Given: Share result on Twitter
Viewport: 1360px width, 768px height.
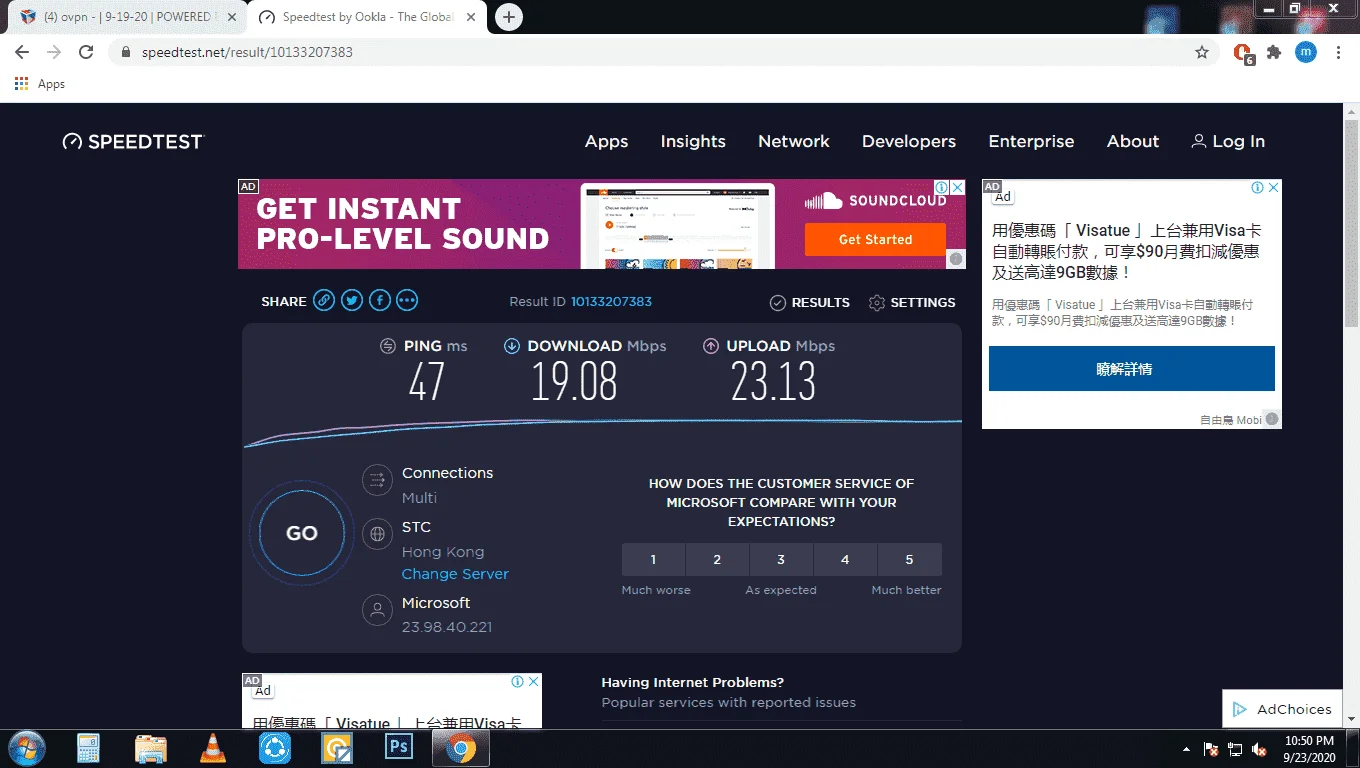Looking at the screenshot, I should [352, 301].
